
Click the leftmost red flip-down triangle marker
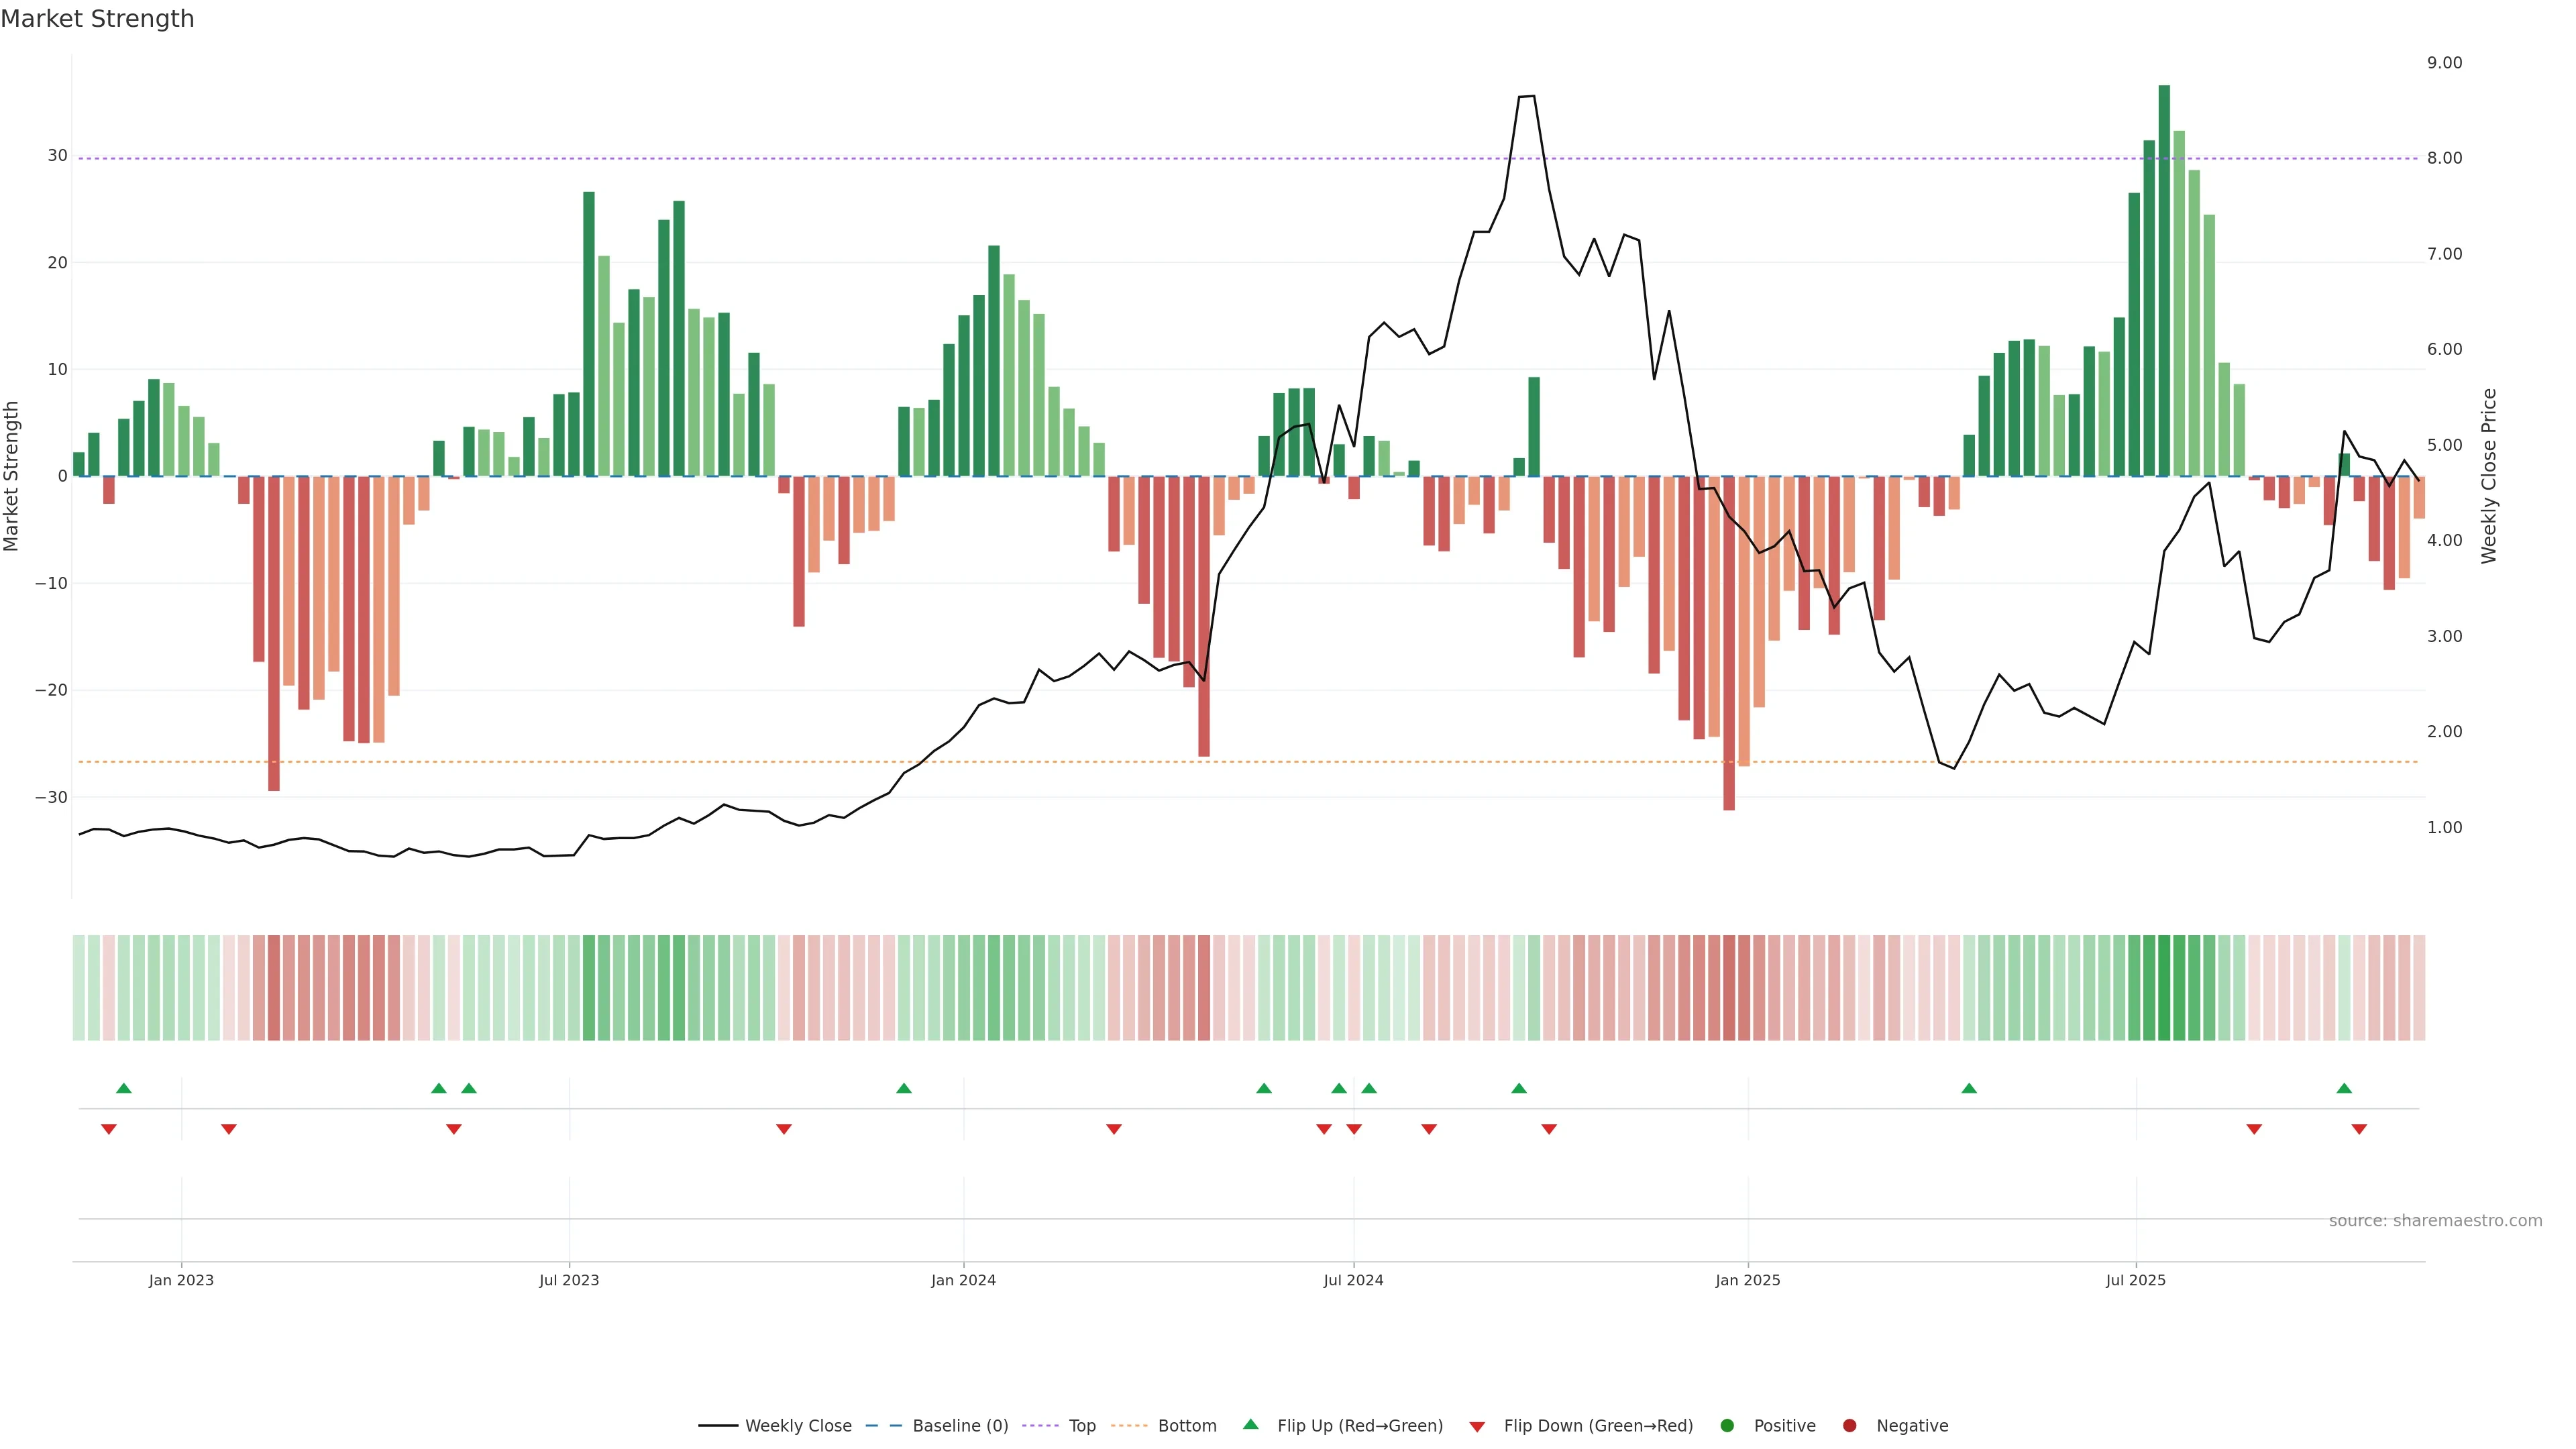pos(109,1129)
